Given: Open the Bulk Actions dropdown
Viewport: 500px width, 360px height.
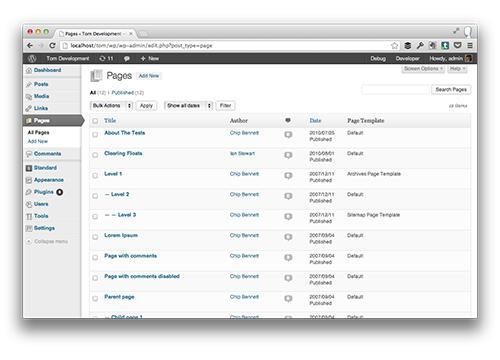Looking at the screenshot, I should [x=112, y=106].
